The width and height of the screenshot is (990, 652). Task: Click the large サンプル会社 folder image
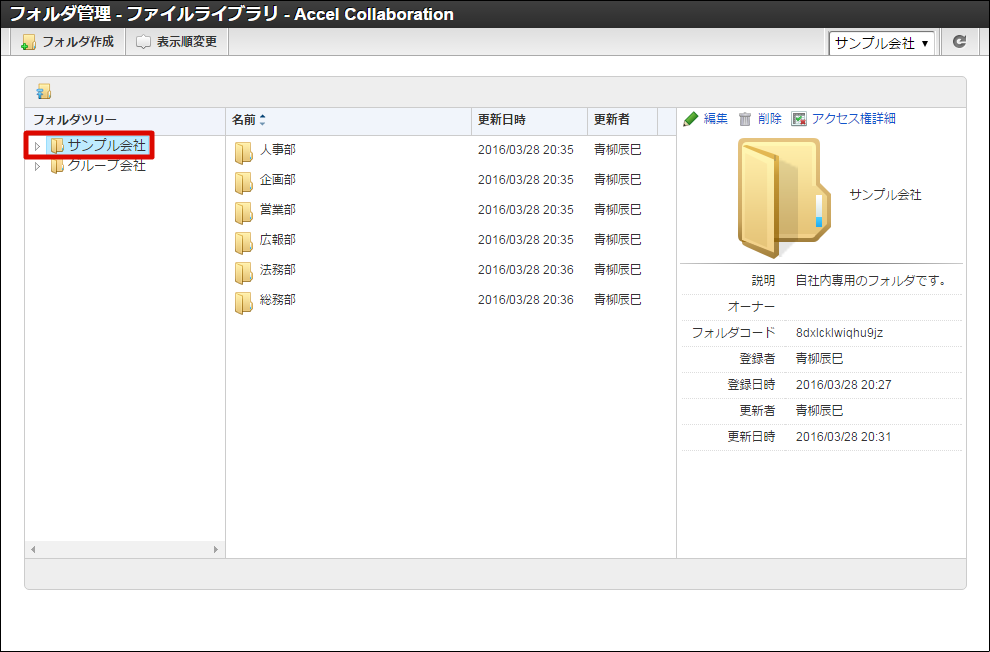(x=784, y=198)
